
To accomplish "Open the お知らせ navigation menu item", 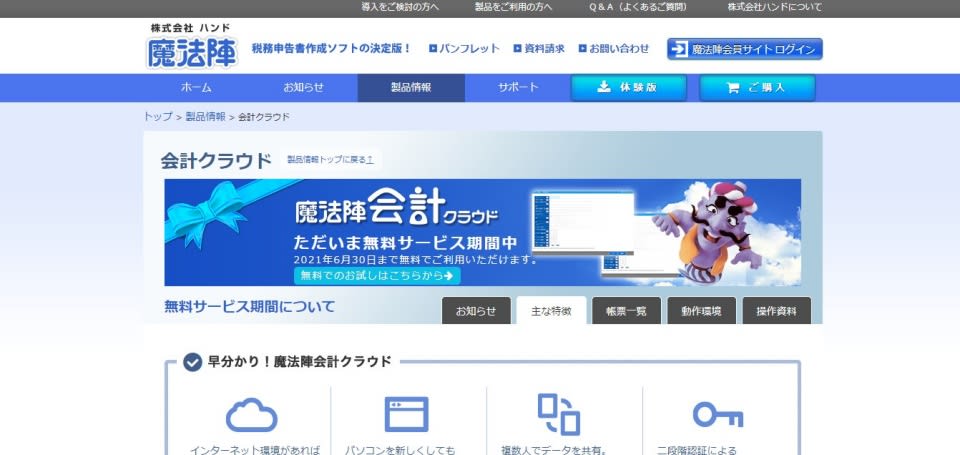I will click(x=304, y=88).
